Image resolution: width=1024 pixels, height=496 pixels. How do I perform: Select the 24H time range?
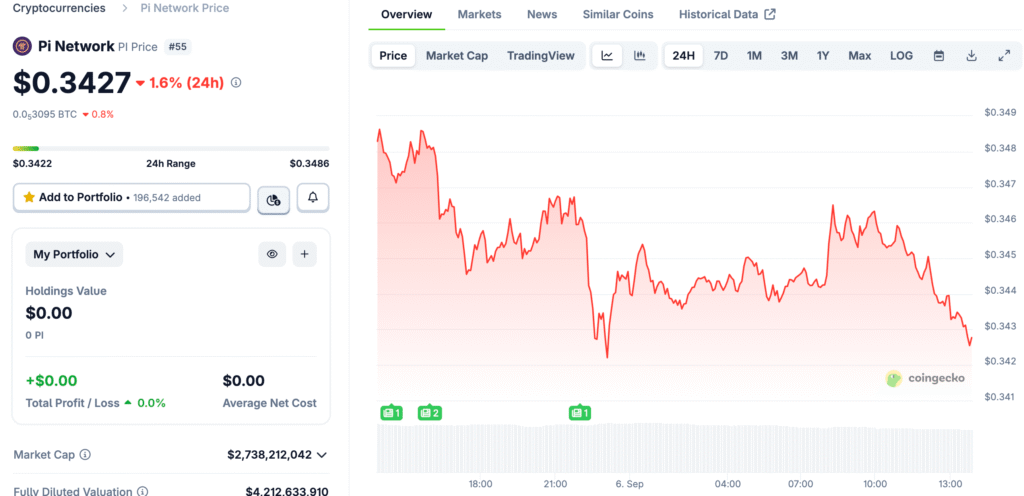click(x=683, y=56)
